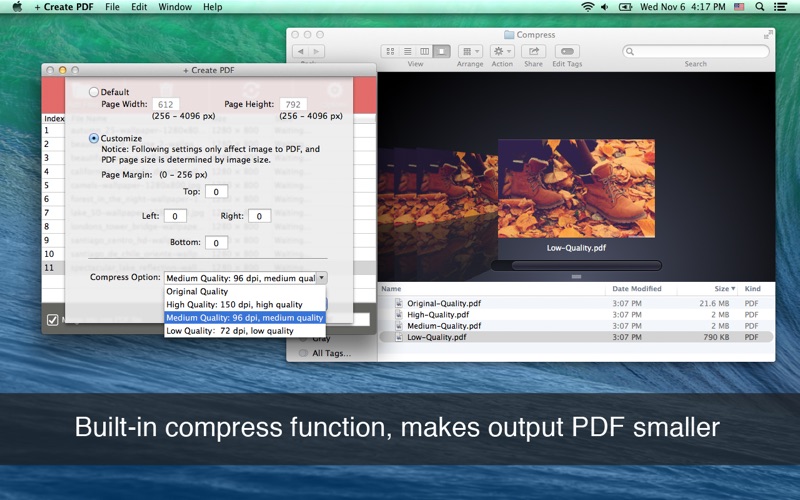Open the US flag input source menu
Image resolution: width=800 pixels, height=500 pixels.
point(739,7)
